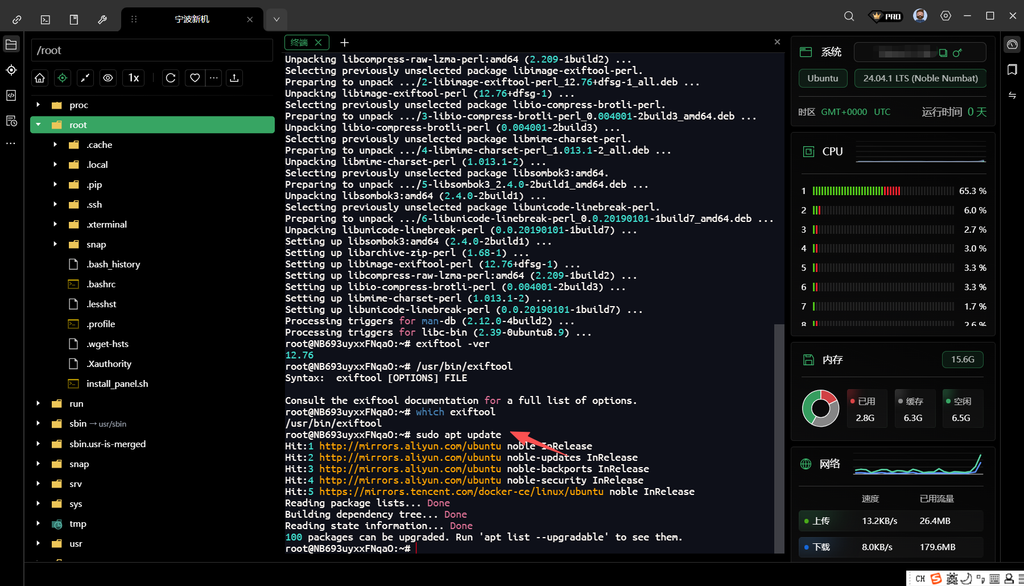Switch to the 宁波新机 session tab
The image size is (1024, 586).
[x=191, y=20]
